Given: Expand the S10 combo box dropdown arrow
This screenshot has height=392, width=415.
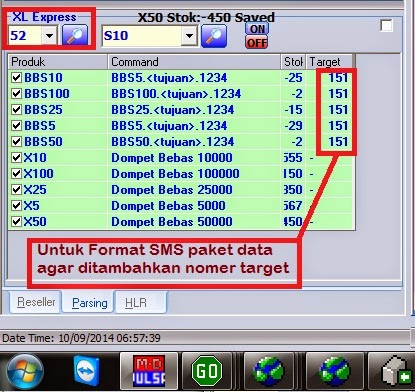Looking at the screenshot, I should 189,35.
